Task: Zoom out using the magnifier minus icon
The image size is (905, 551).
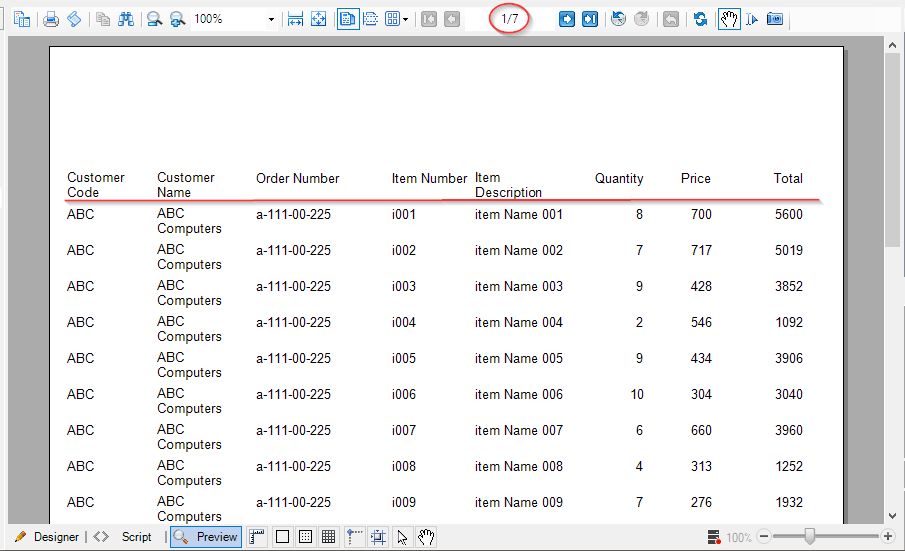Action: (x=154, y=20)
